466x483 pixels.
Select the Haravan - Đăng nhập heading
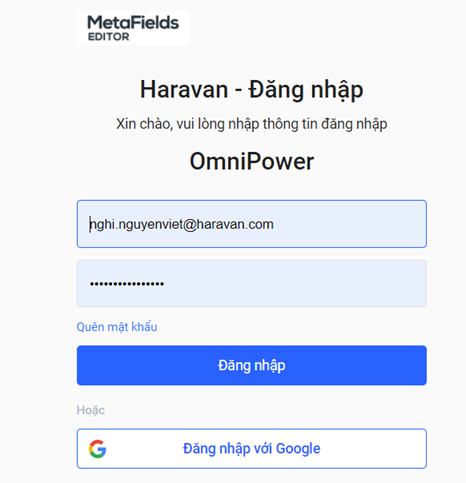point(252,89)
